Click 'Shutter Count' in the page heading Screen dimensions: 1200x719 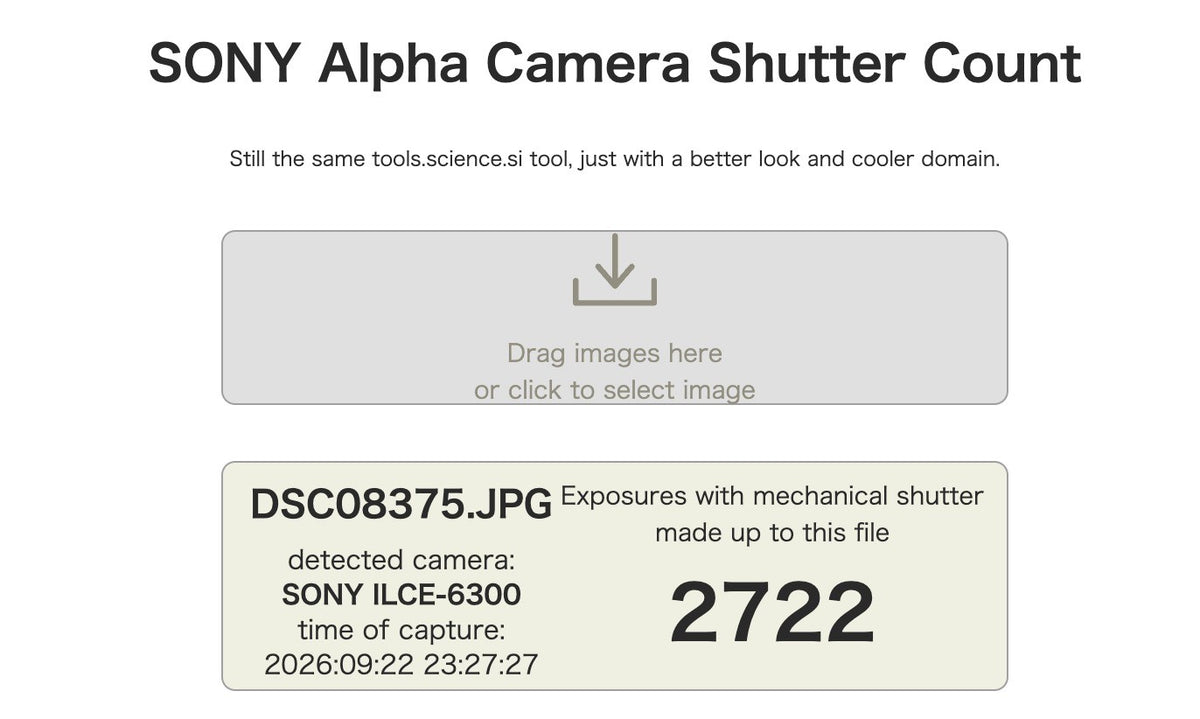(895, 64)
